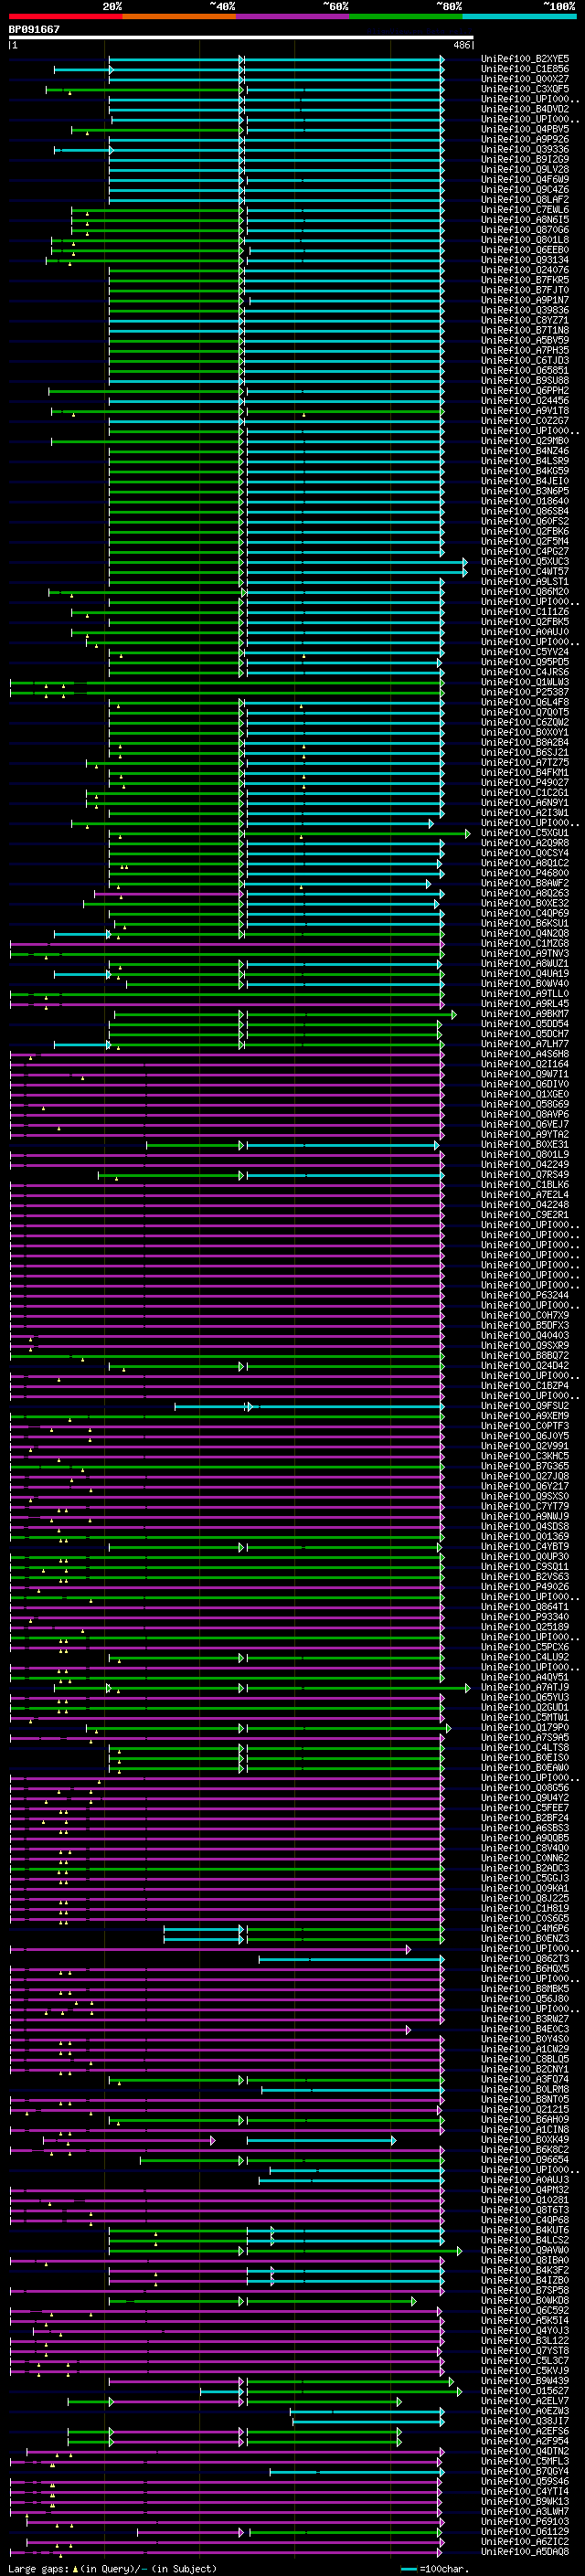Select hit UniRef100_Q5XUC3
Image resolution: width=585 pixels, height=2576 pixels.
(525, 562)
